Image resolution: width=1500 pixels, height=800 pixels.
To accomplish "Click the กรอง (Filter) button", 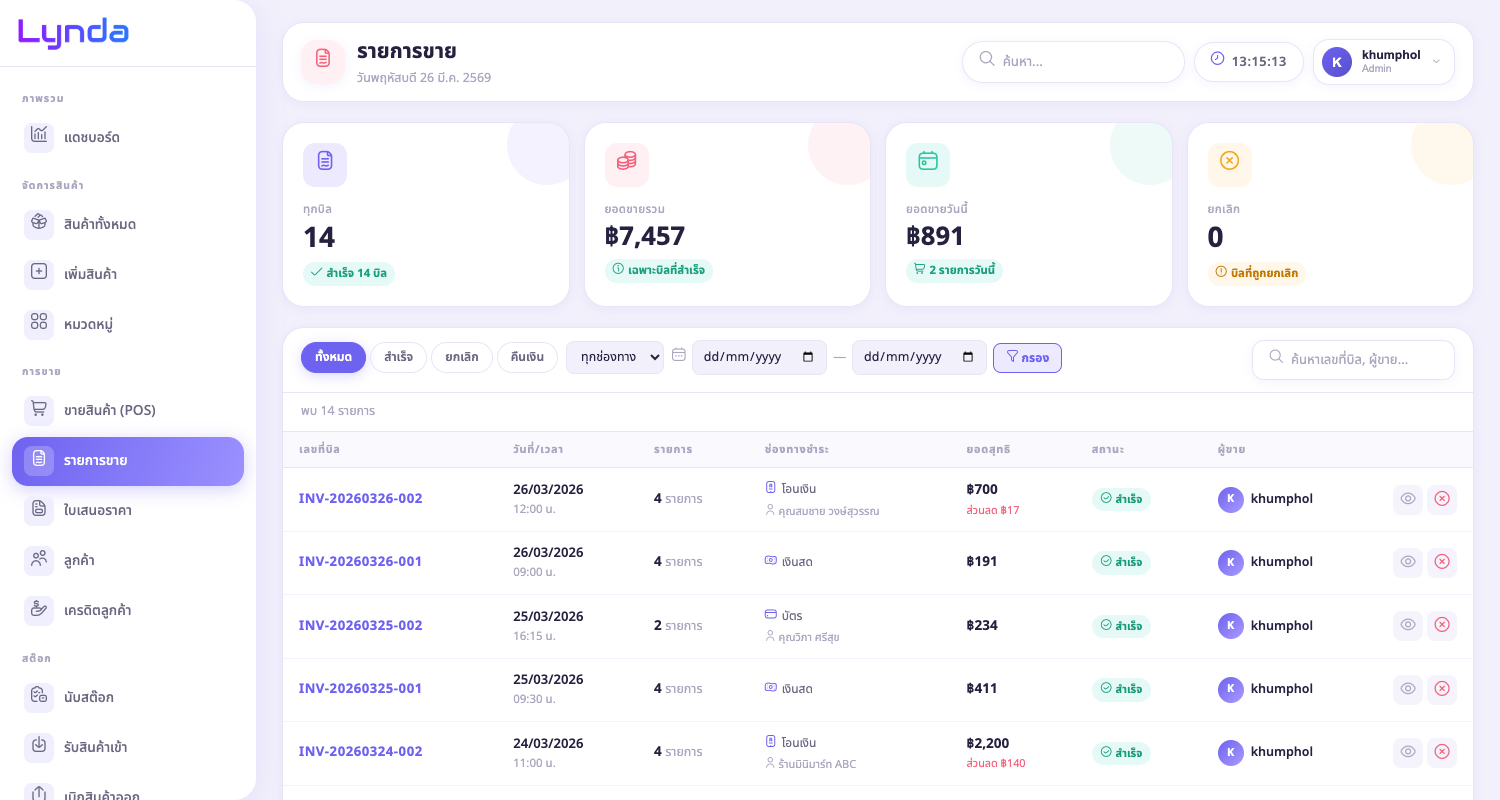I will 1027,357.
